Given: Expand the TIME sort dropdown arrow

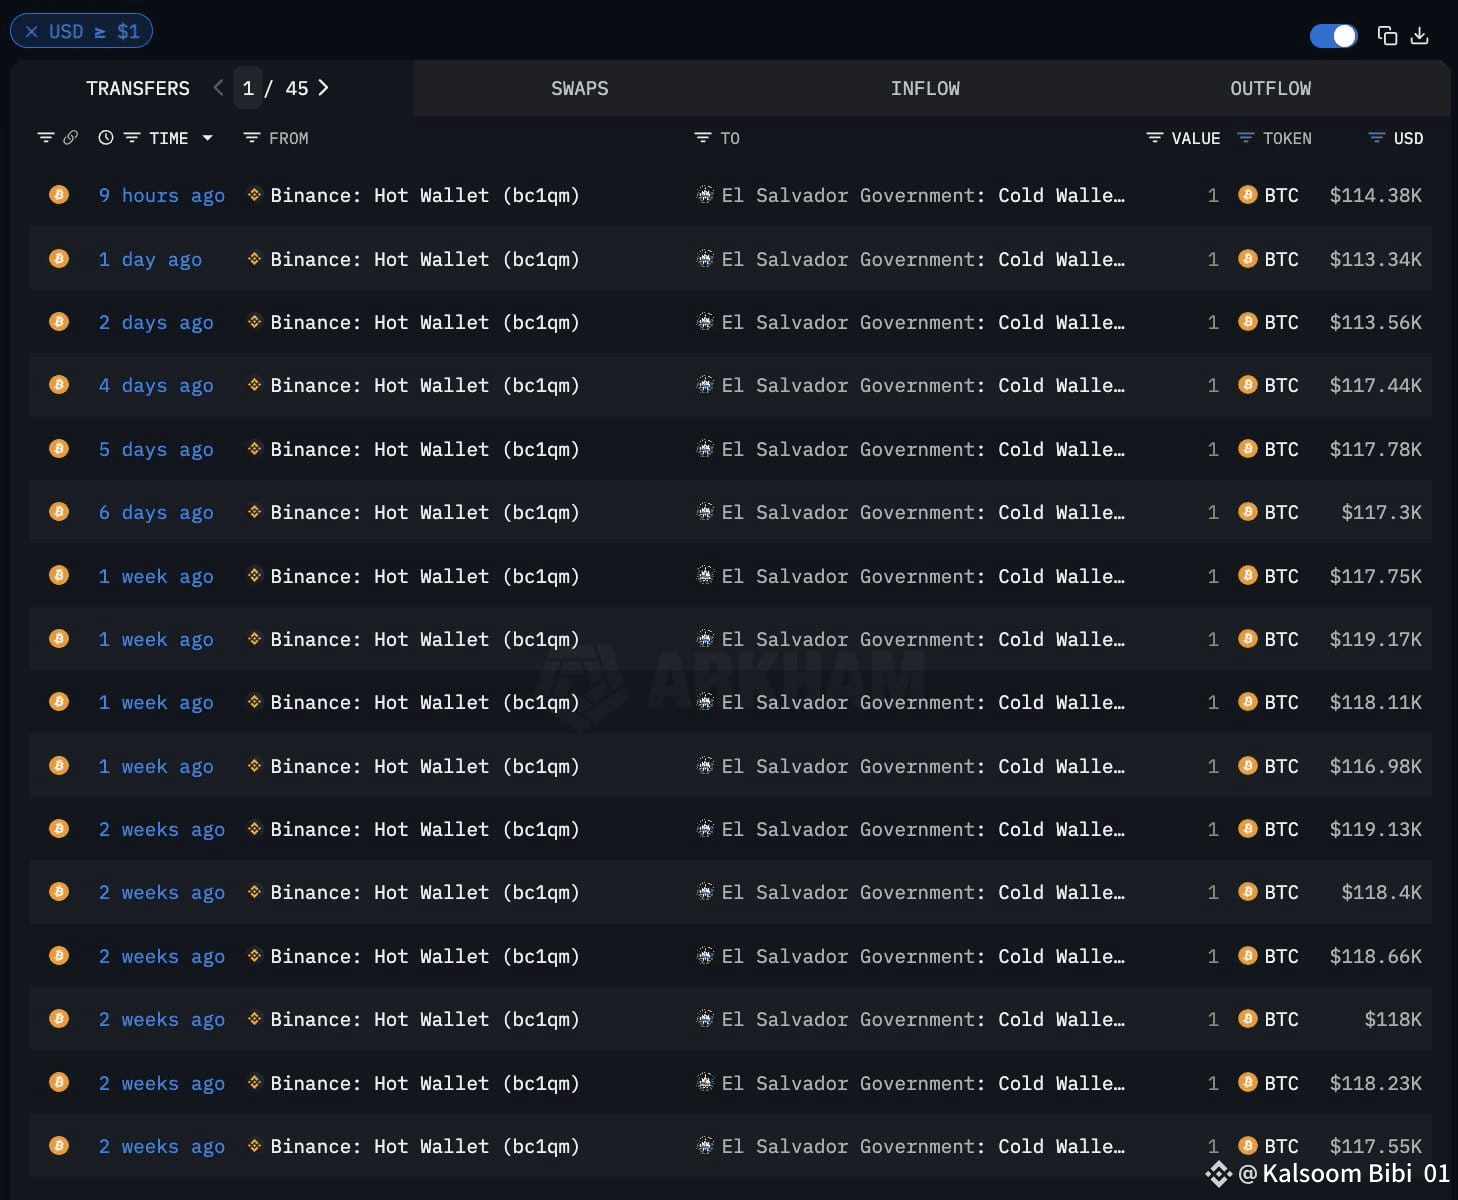Looking at the screenshot, I should (208, 138).
